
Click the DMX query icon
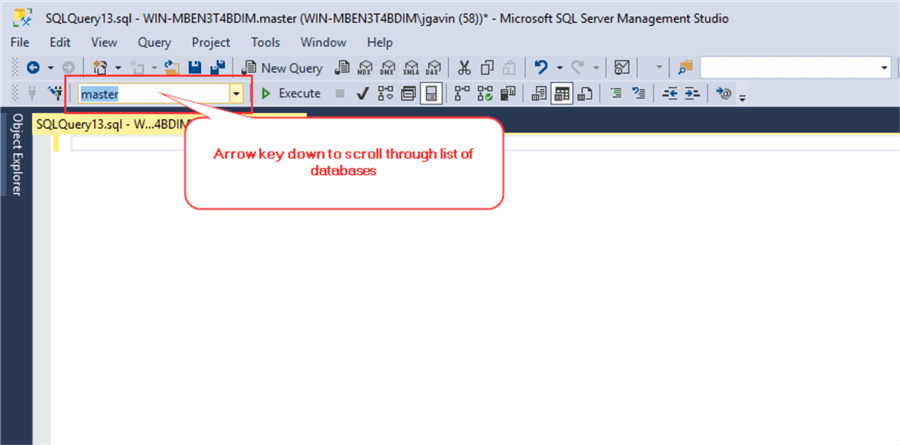pyautogui.click(x=389, y=68)
